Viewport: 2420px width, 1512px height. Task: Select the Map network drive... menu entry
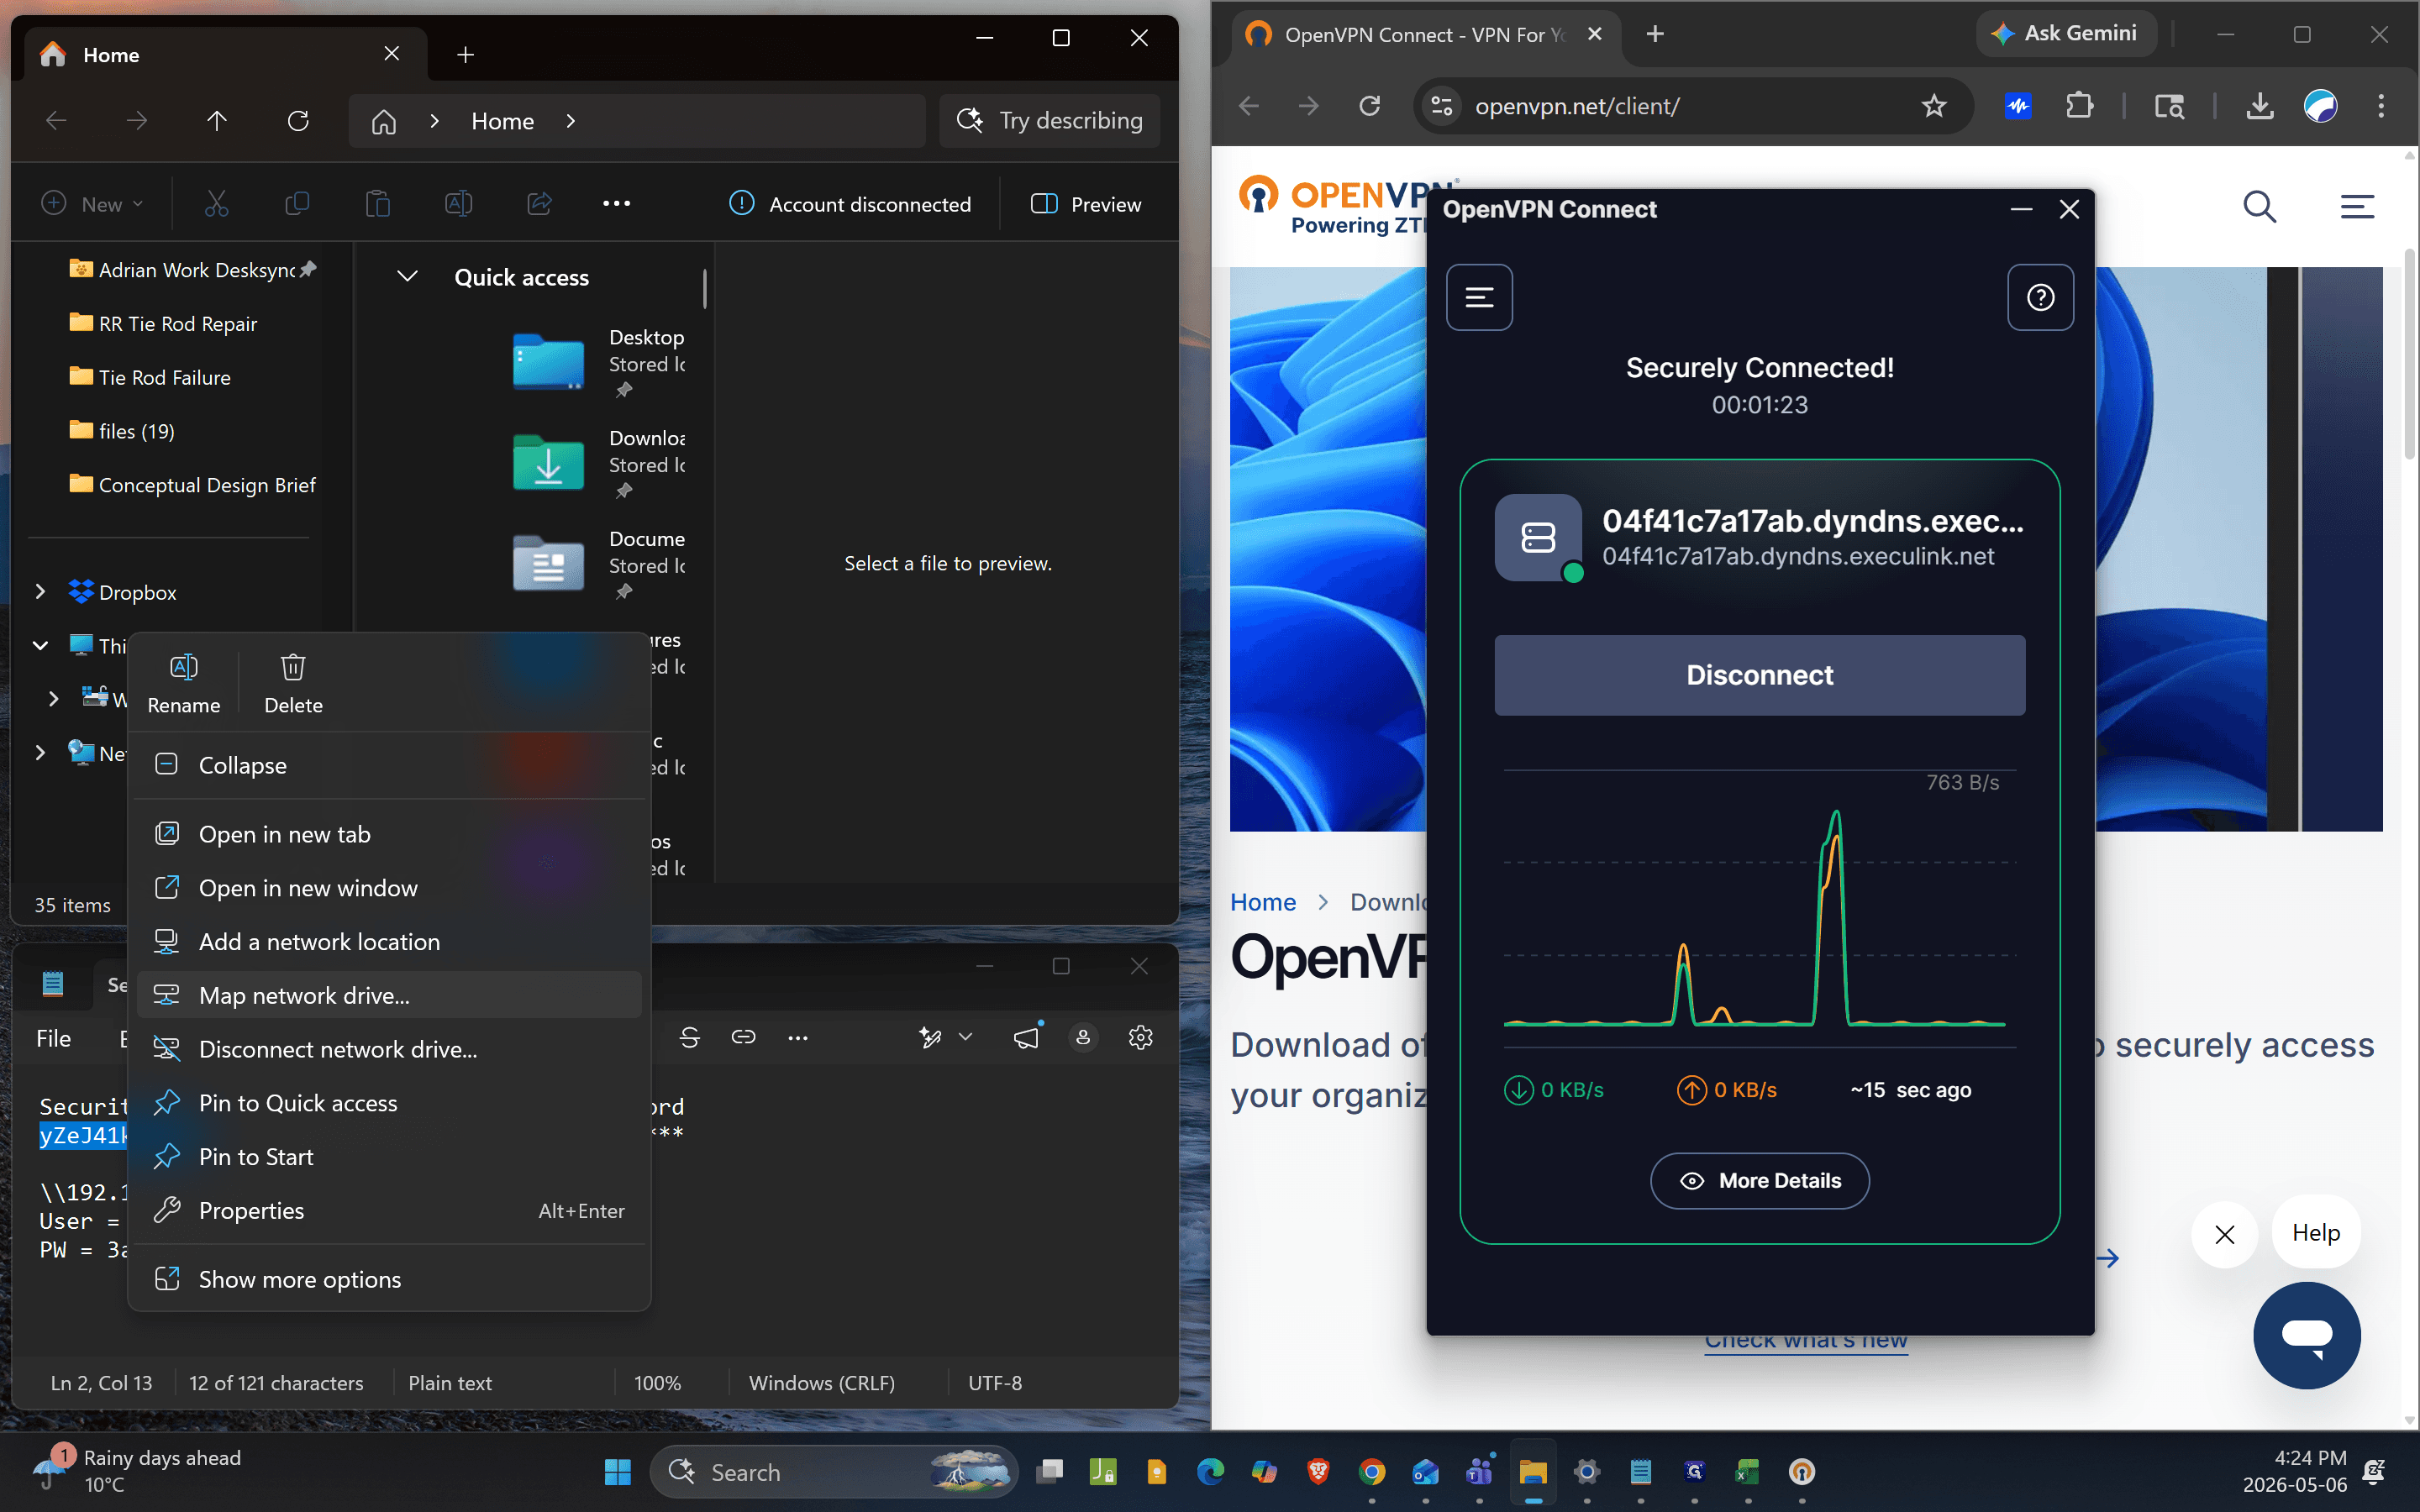click(389, 995)
